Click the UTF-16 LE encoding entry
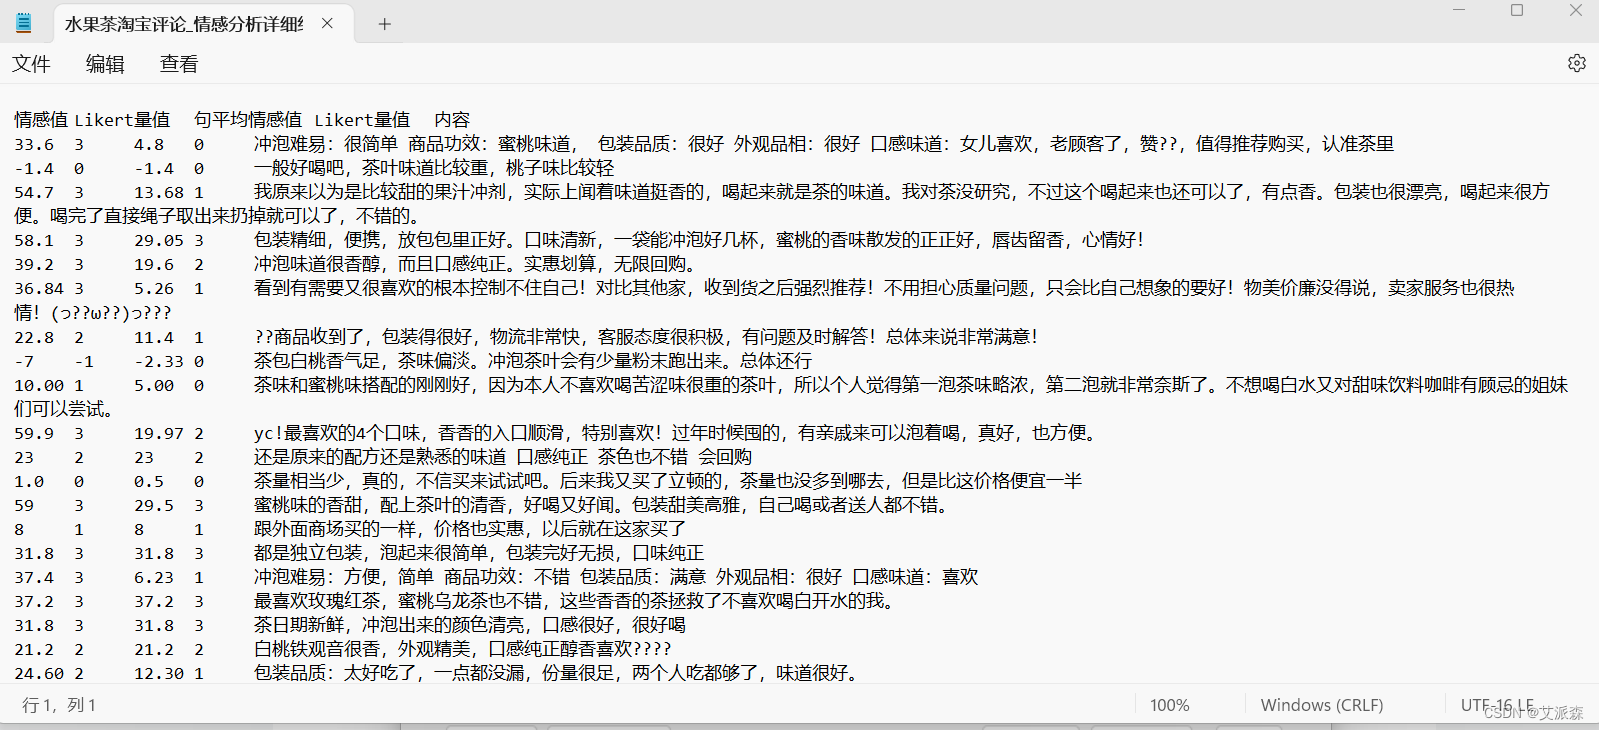 (1497, 705)
